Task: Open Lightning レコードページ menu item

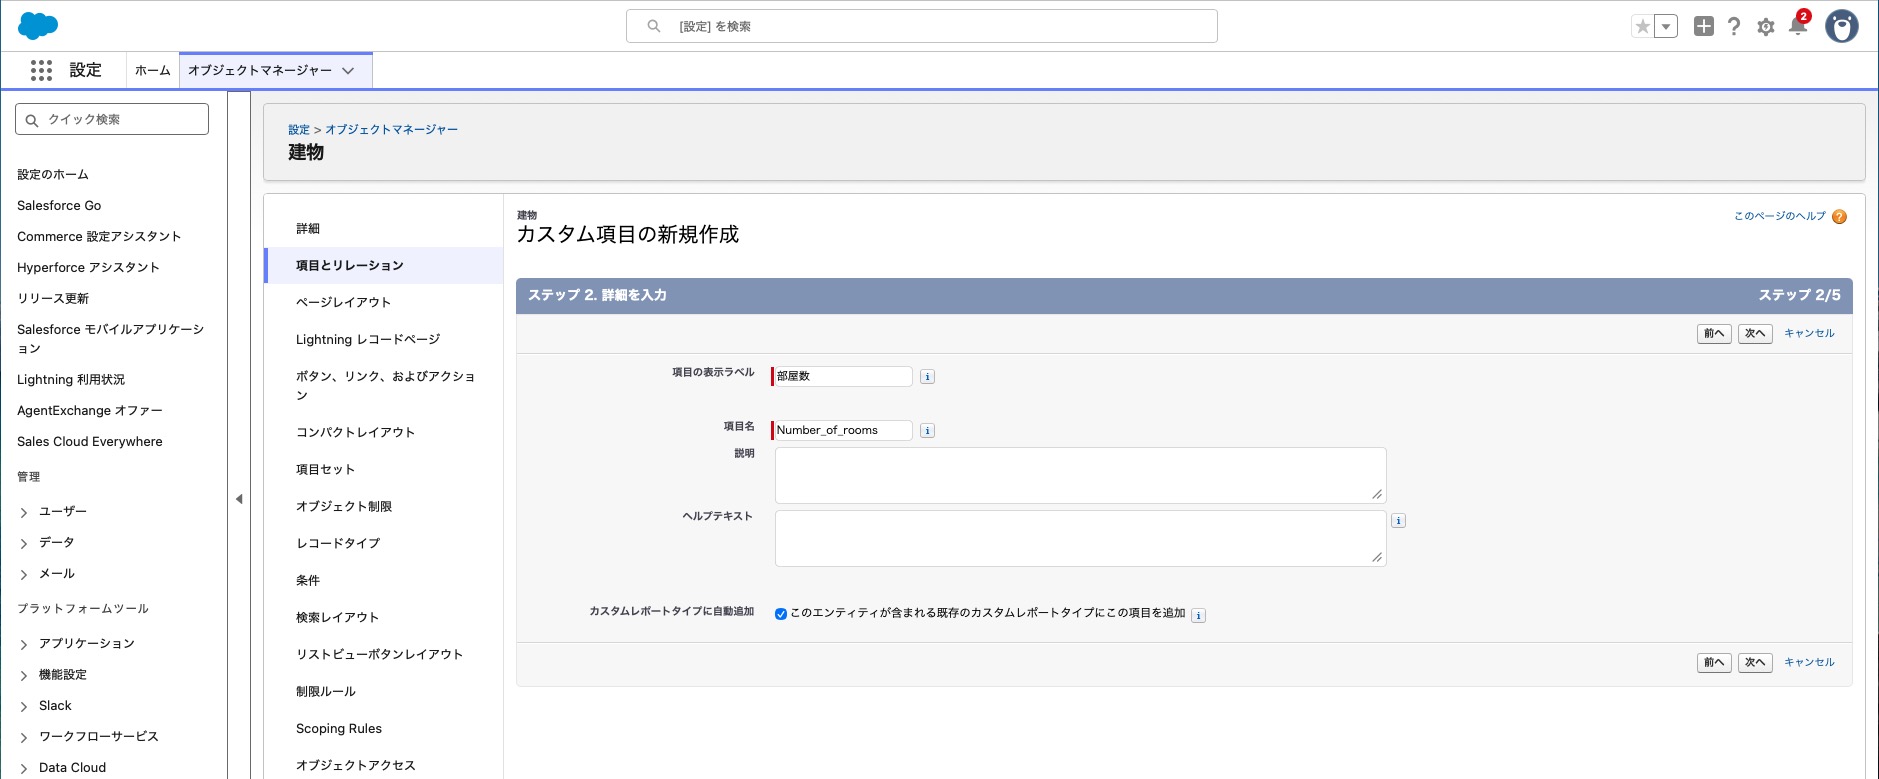Action: (368, 339)
